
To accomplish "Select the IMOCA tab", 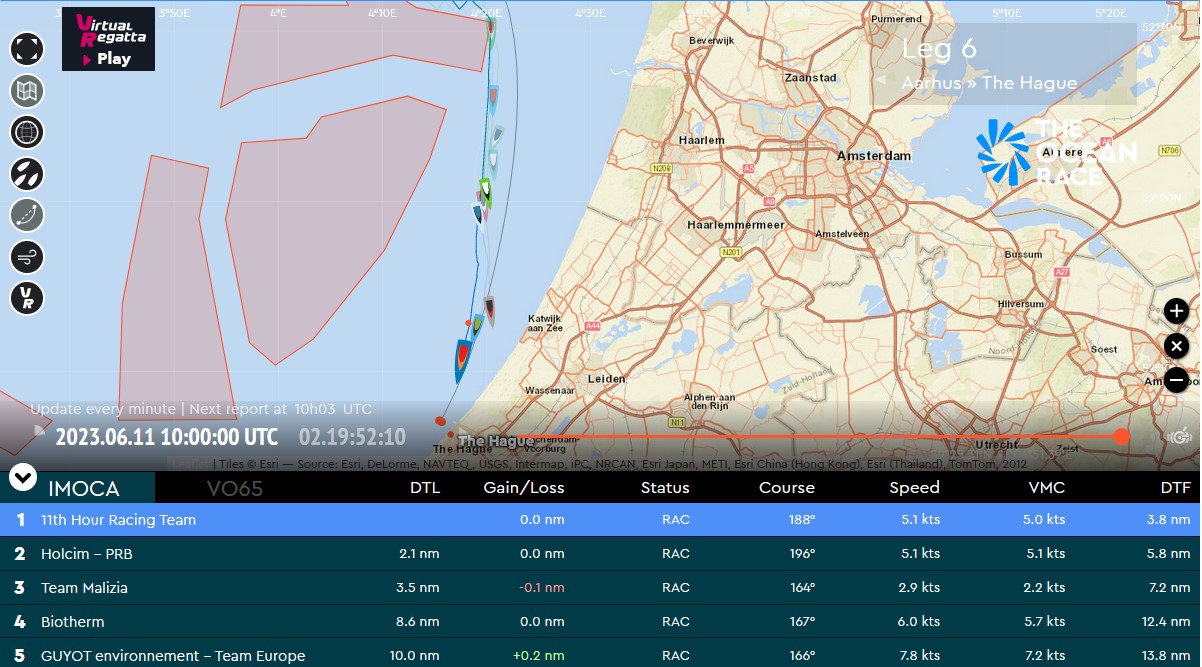I will 84,488.
